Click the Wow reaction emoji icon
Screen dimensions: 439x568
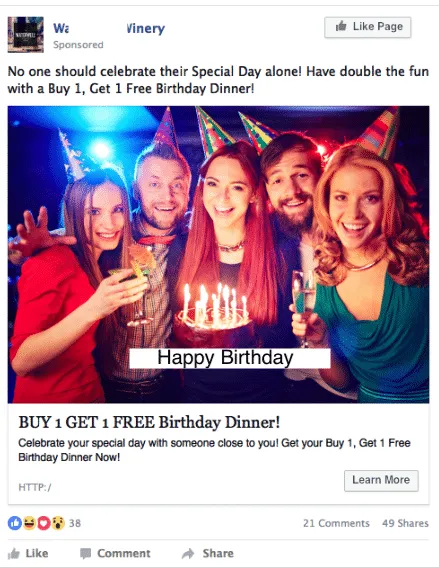click(58, 523)
